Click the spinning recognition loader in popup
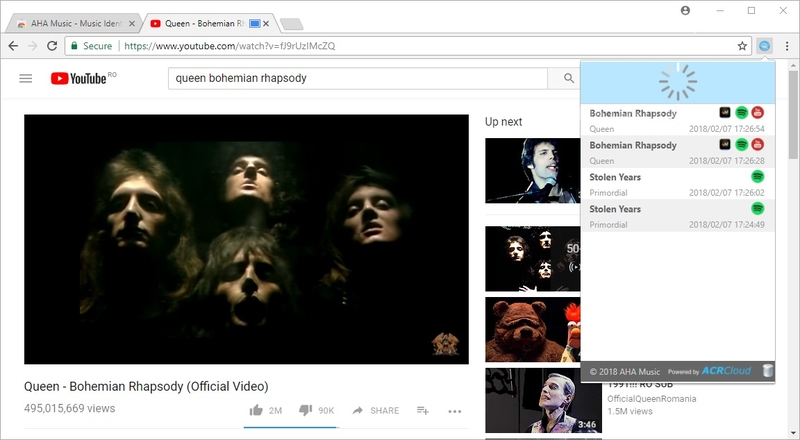The width and height of the screenshot is (800, 440). pyautogui.click(x=678, y=82)
